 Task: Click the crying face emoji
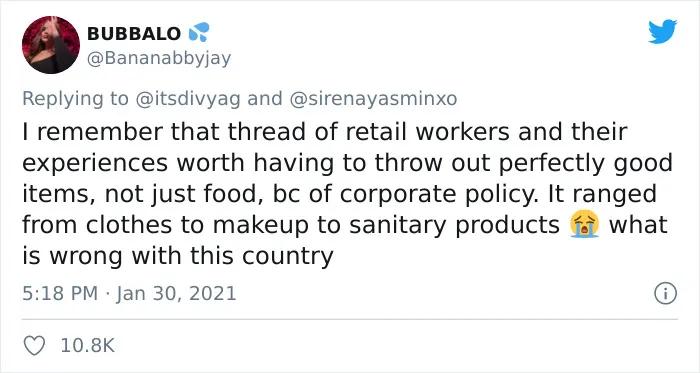pos(584,225)
